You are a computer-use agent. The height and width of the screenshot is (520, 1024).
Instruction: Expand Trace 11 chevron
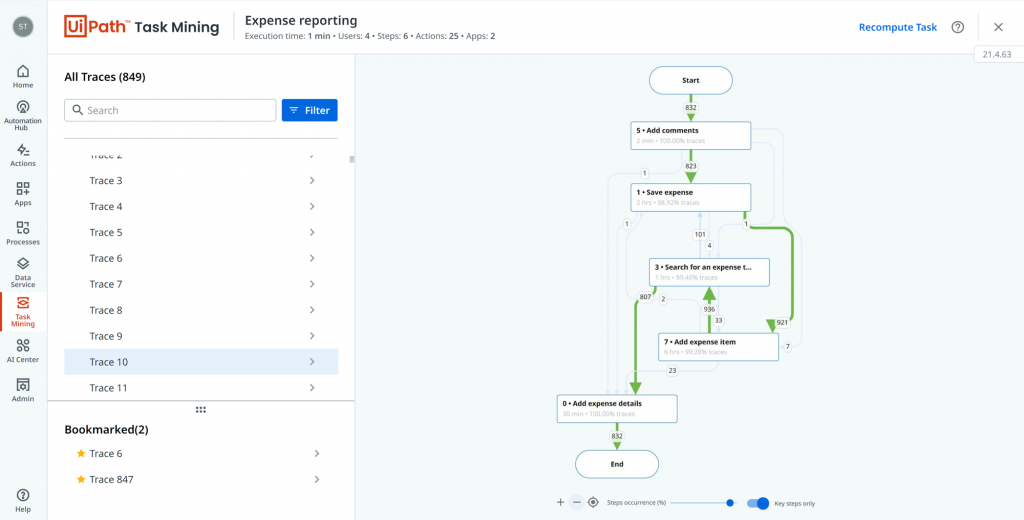pos(312,388)
